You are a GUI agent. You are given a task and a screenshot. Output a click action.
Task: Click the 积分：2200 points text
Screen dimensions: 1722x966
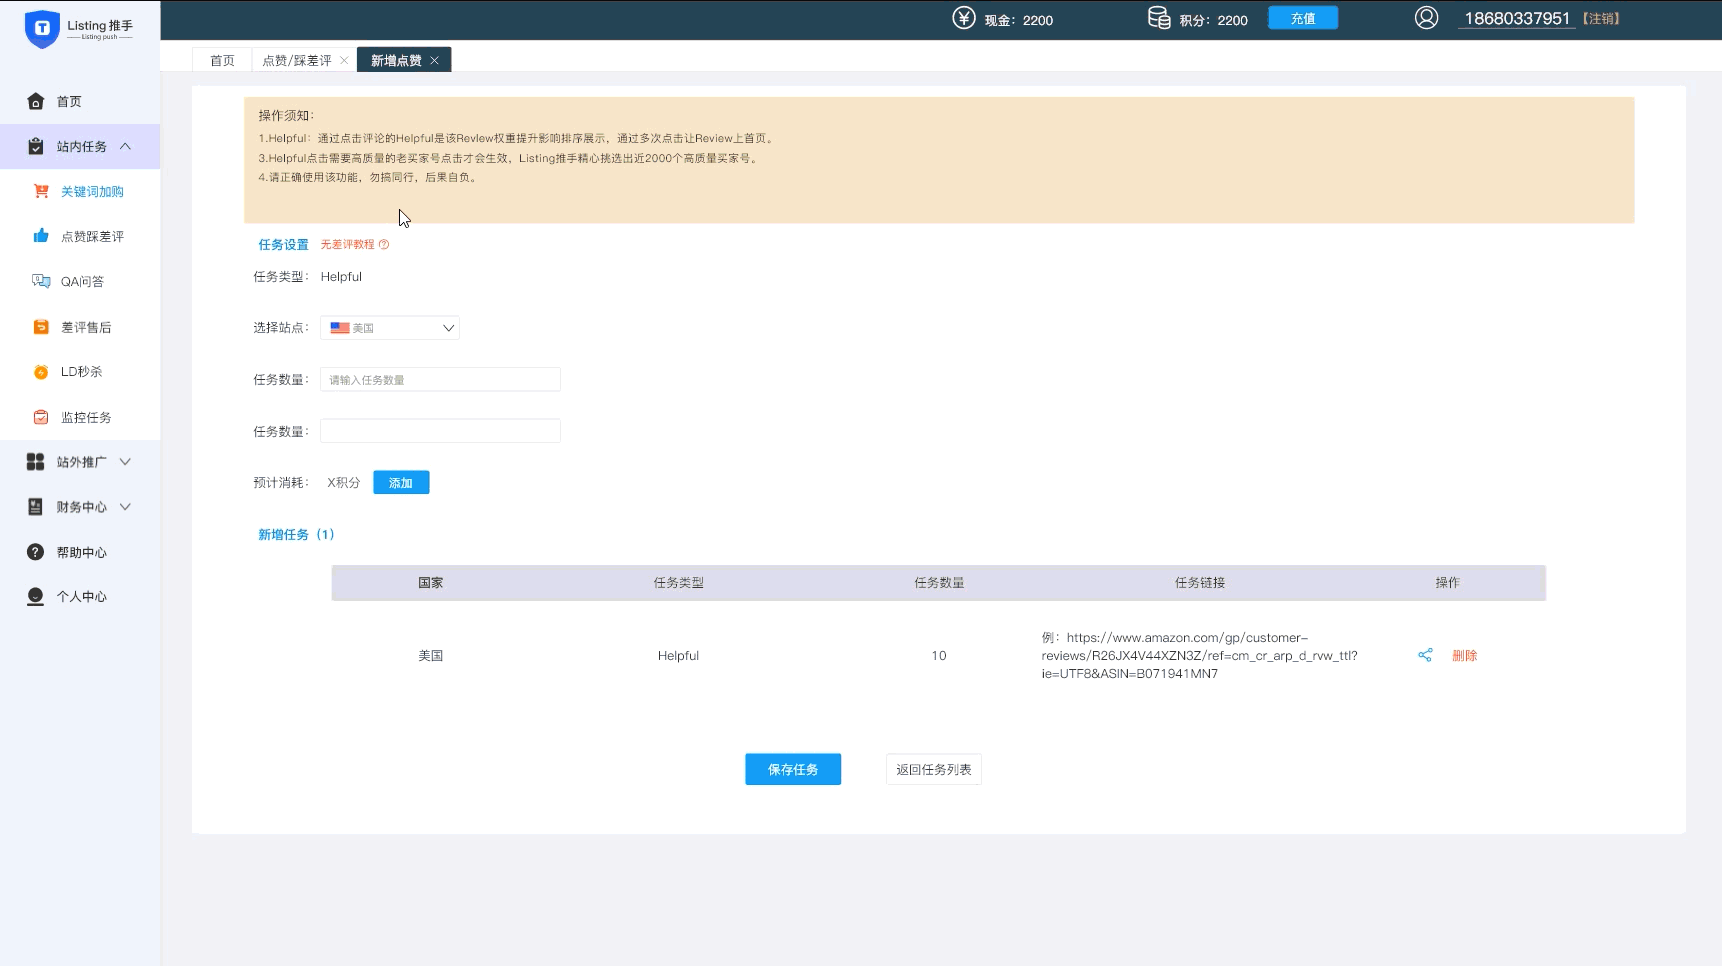[x=1214, y=20]
